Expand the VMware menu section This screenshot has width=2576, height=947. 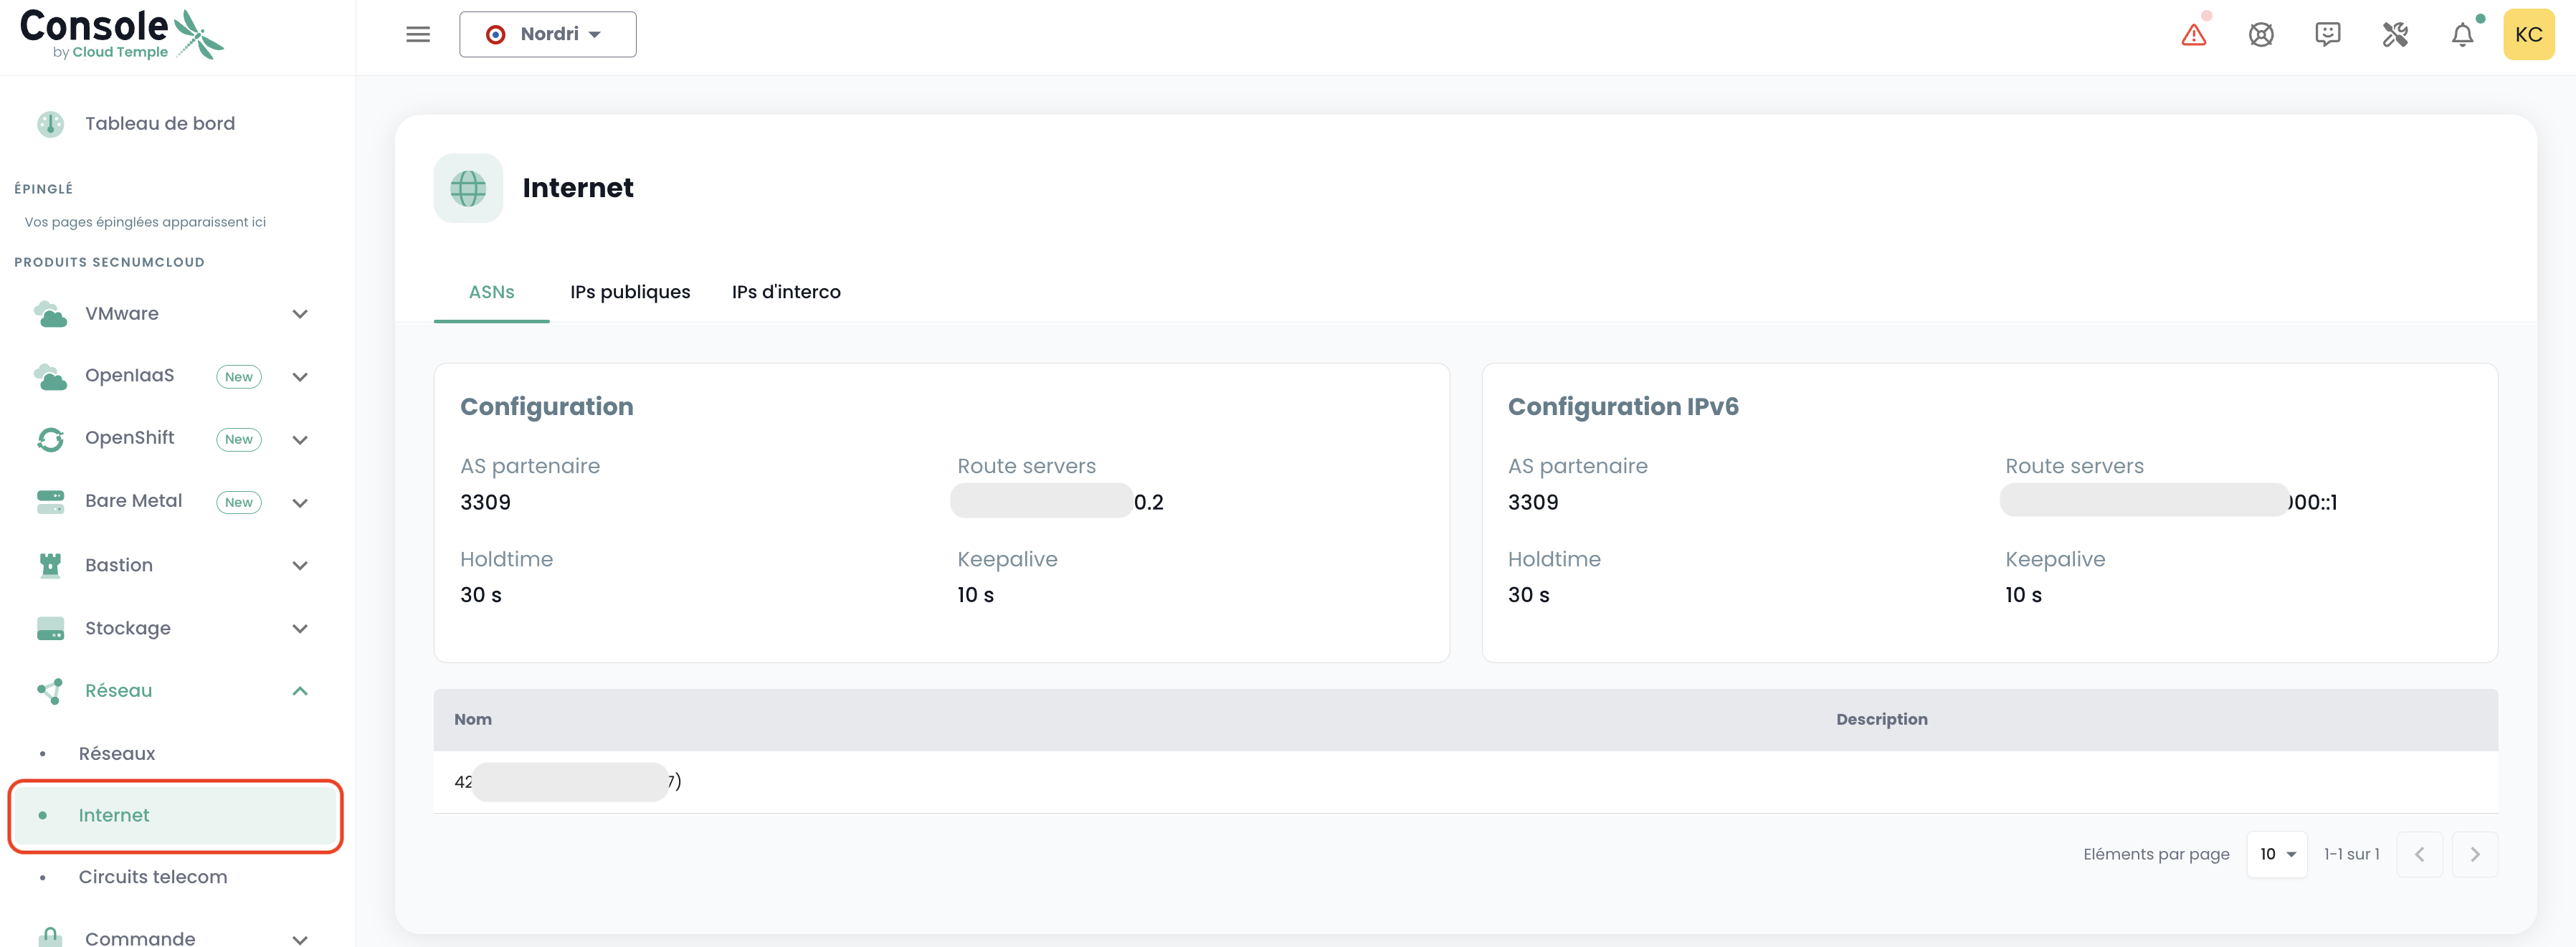(x=299, y=314)
